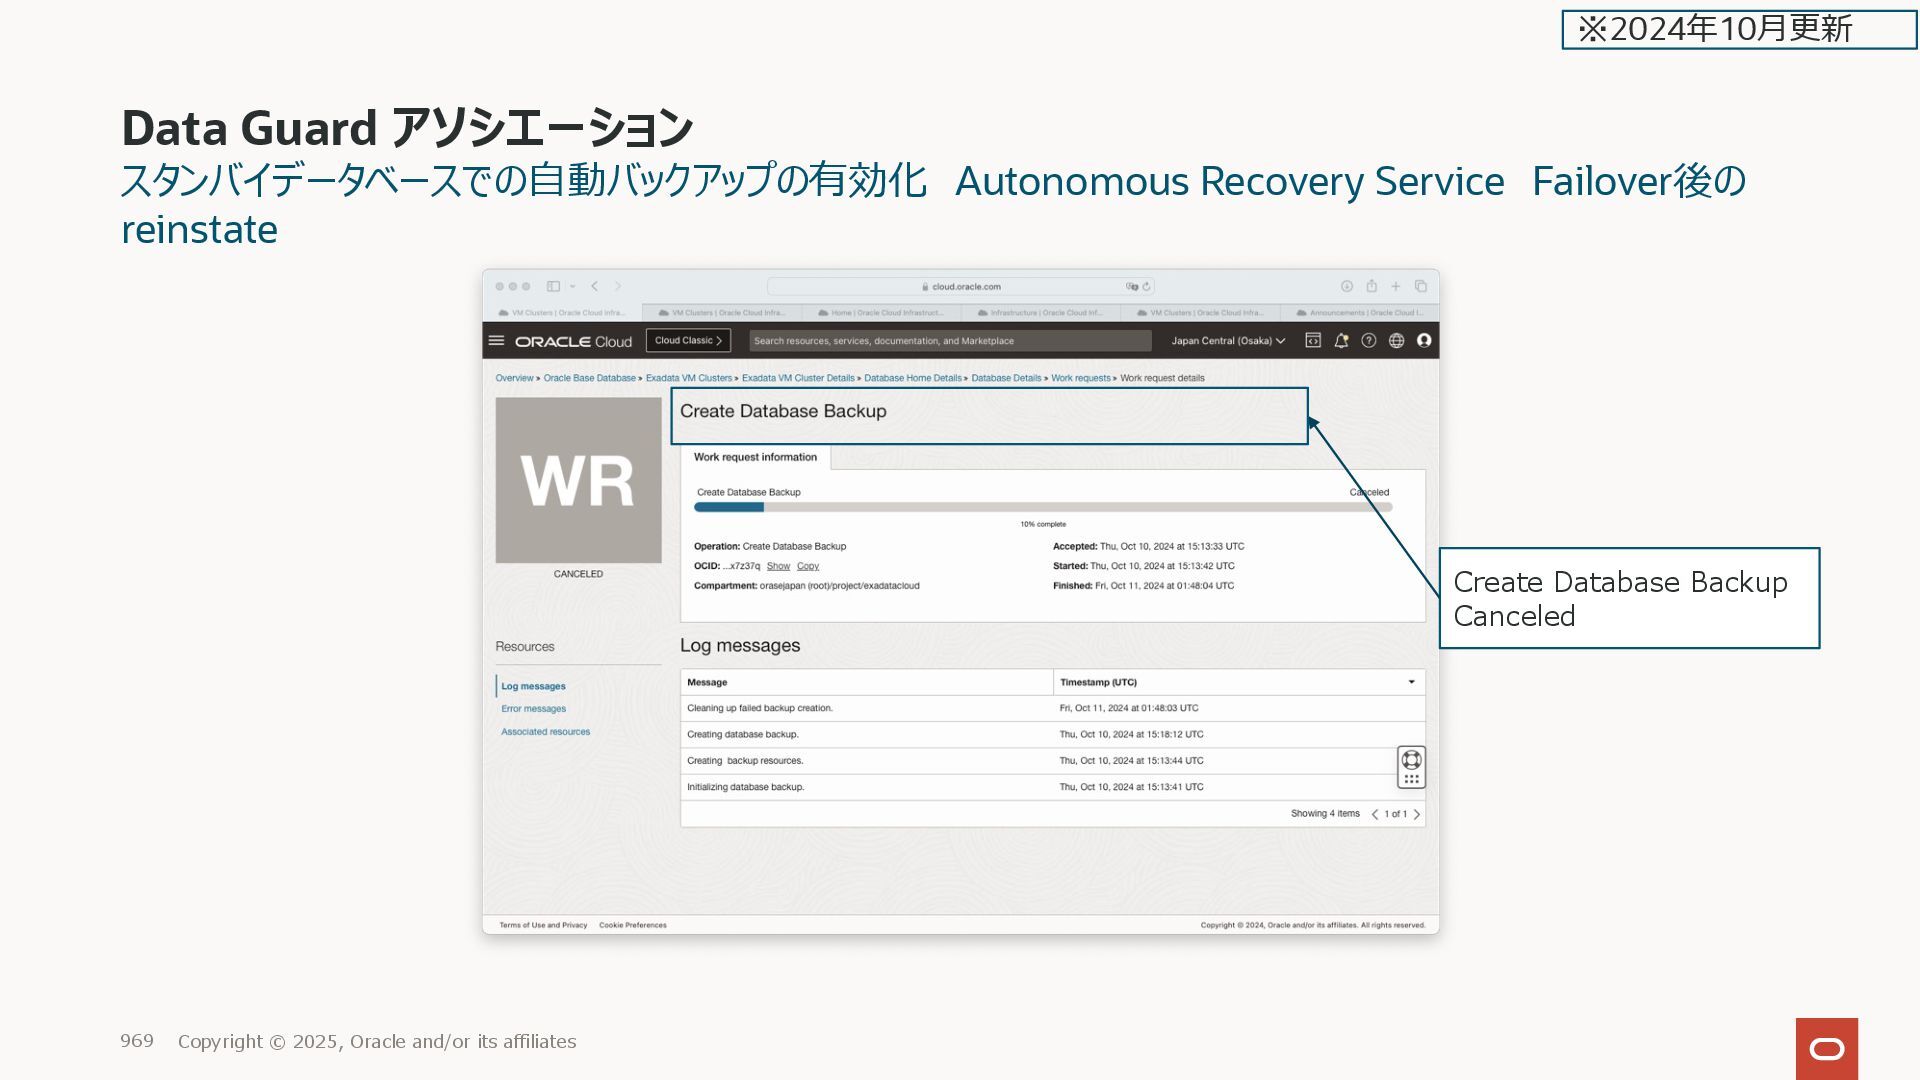The width and height of the screenshot is (1920, 1080).
Task: Open the notifications bell icon
Action: [x=1341, y=341]
